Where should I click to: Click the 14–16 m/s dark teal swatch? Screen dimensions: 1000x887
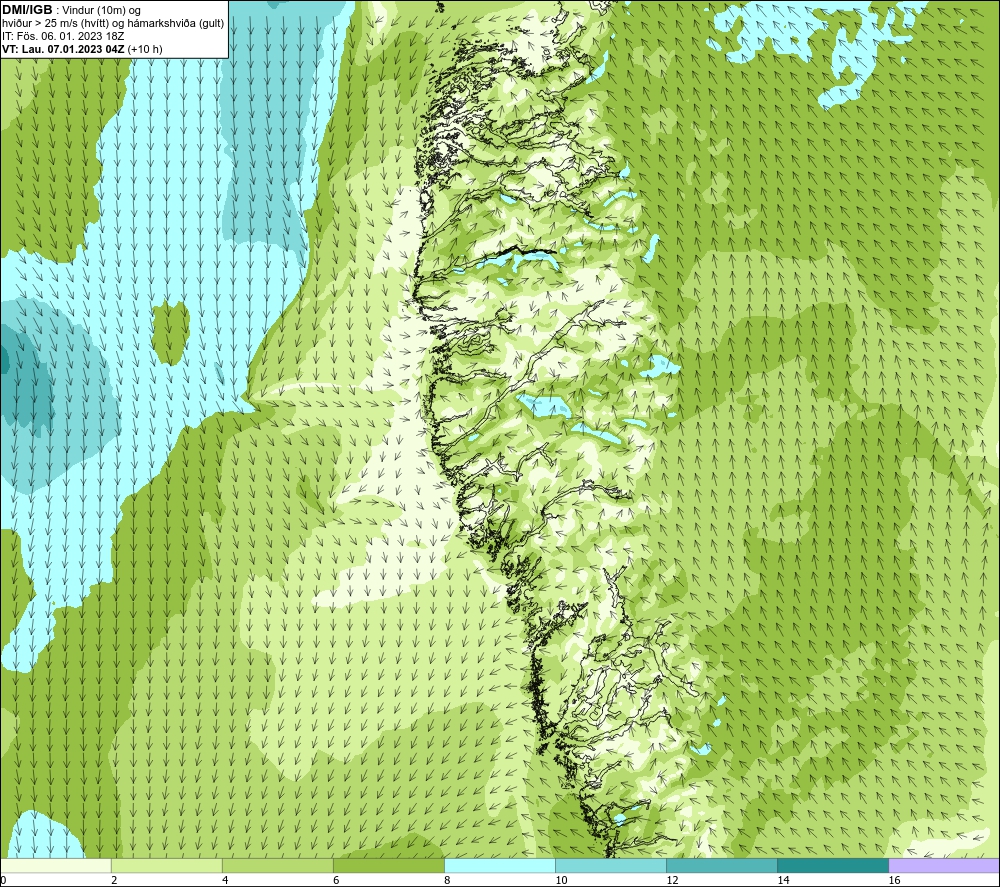tap(832, 866)
